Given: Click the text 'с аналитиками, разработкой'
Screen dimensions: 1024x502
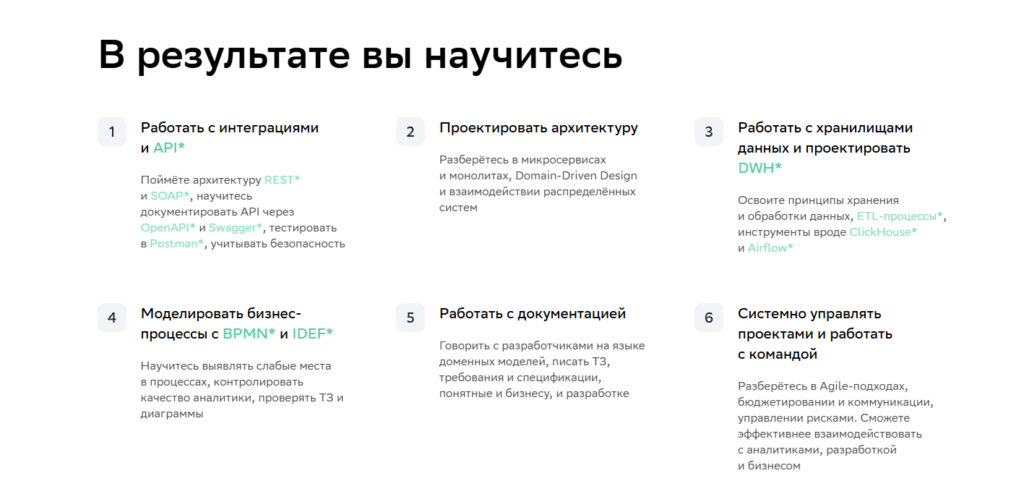Looking at the screenshot, I should pyautogui.click(x=817, y=450).
